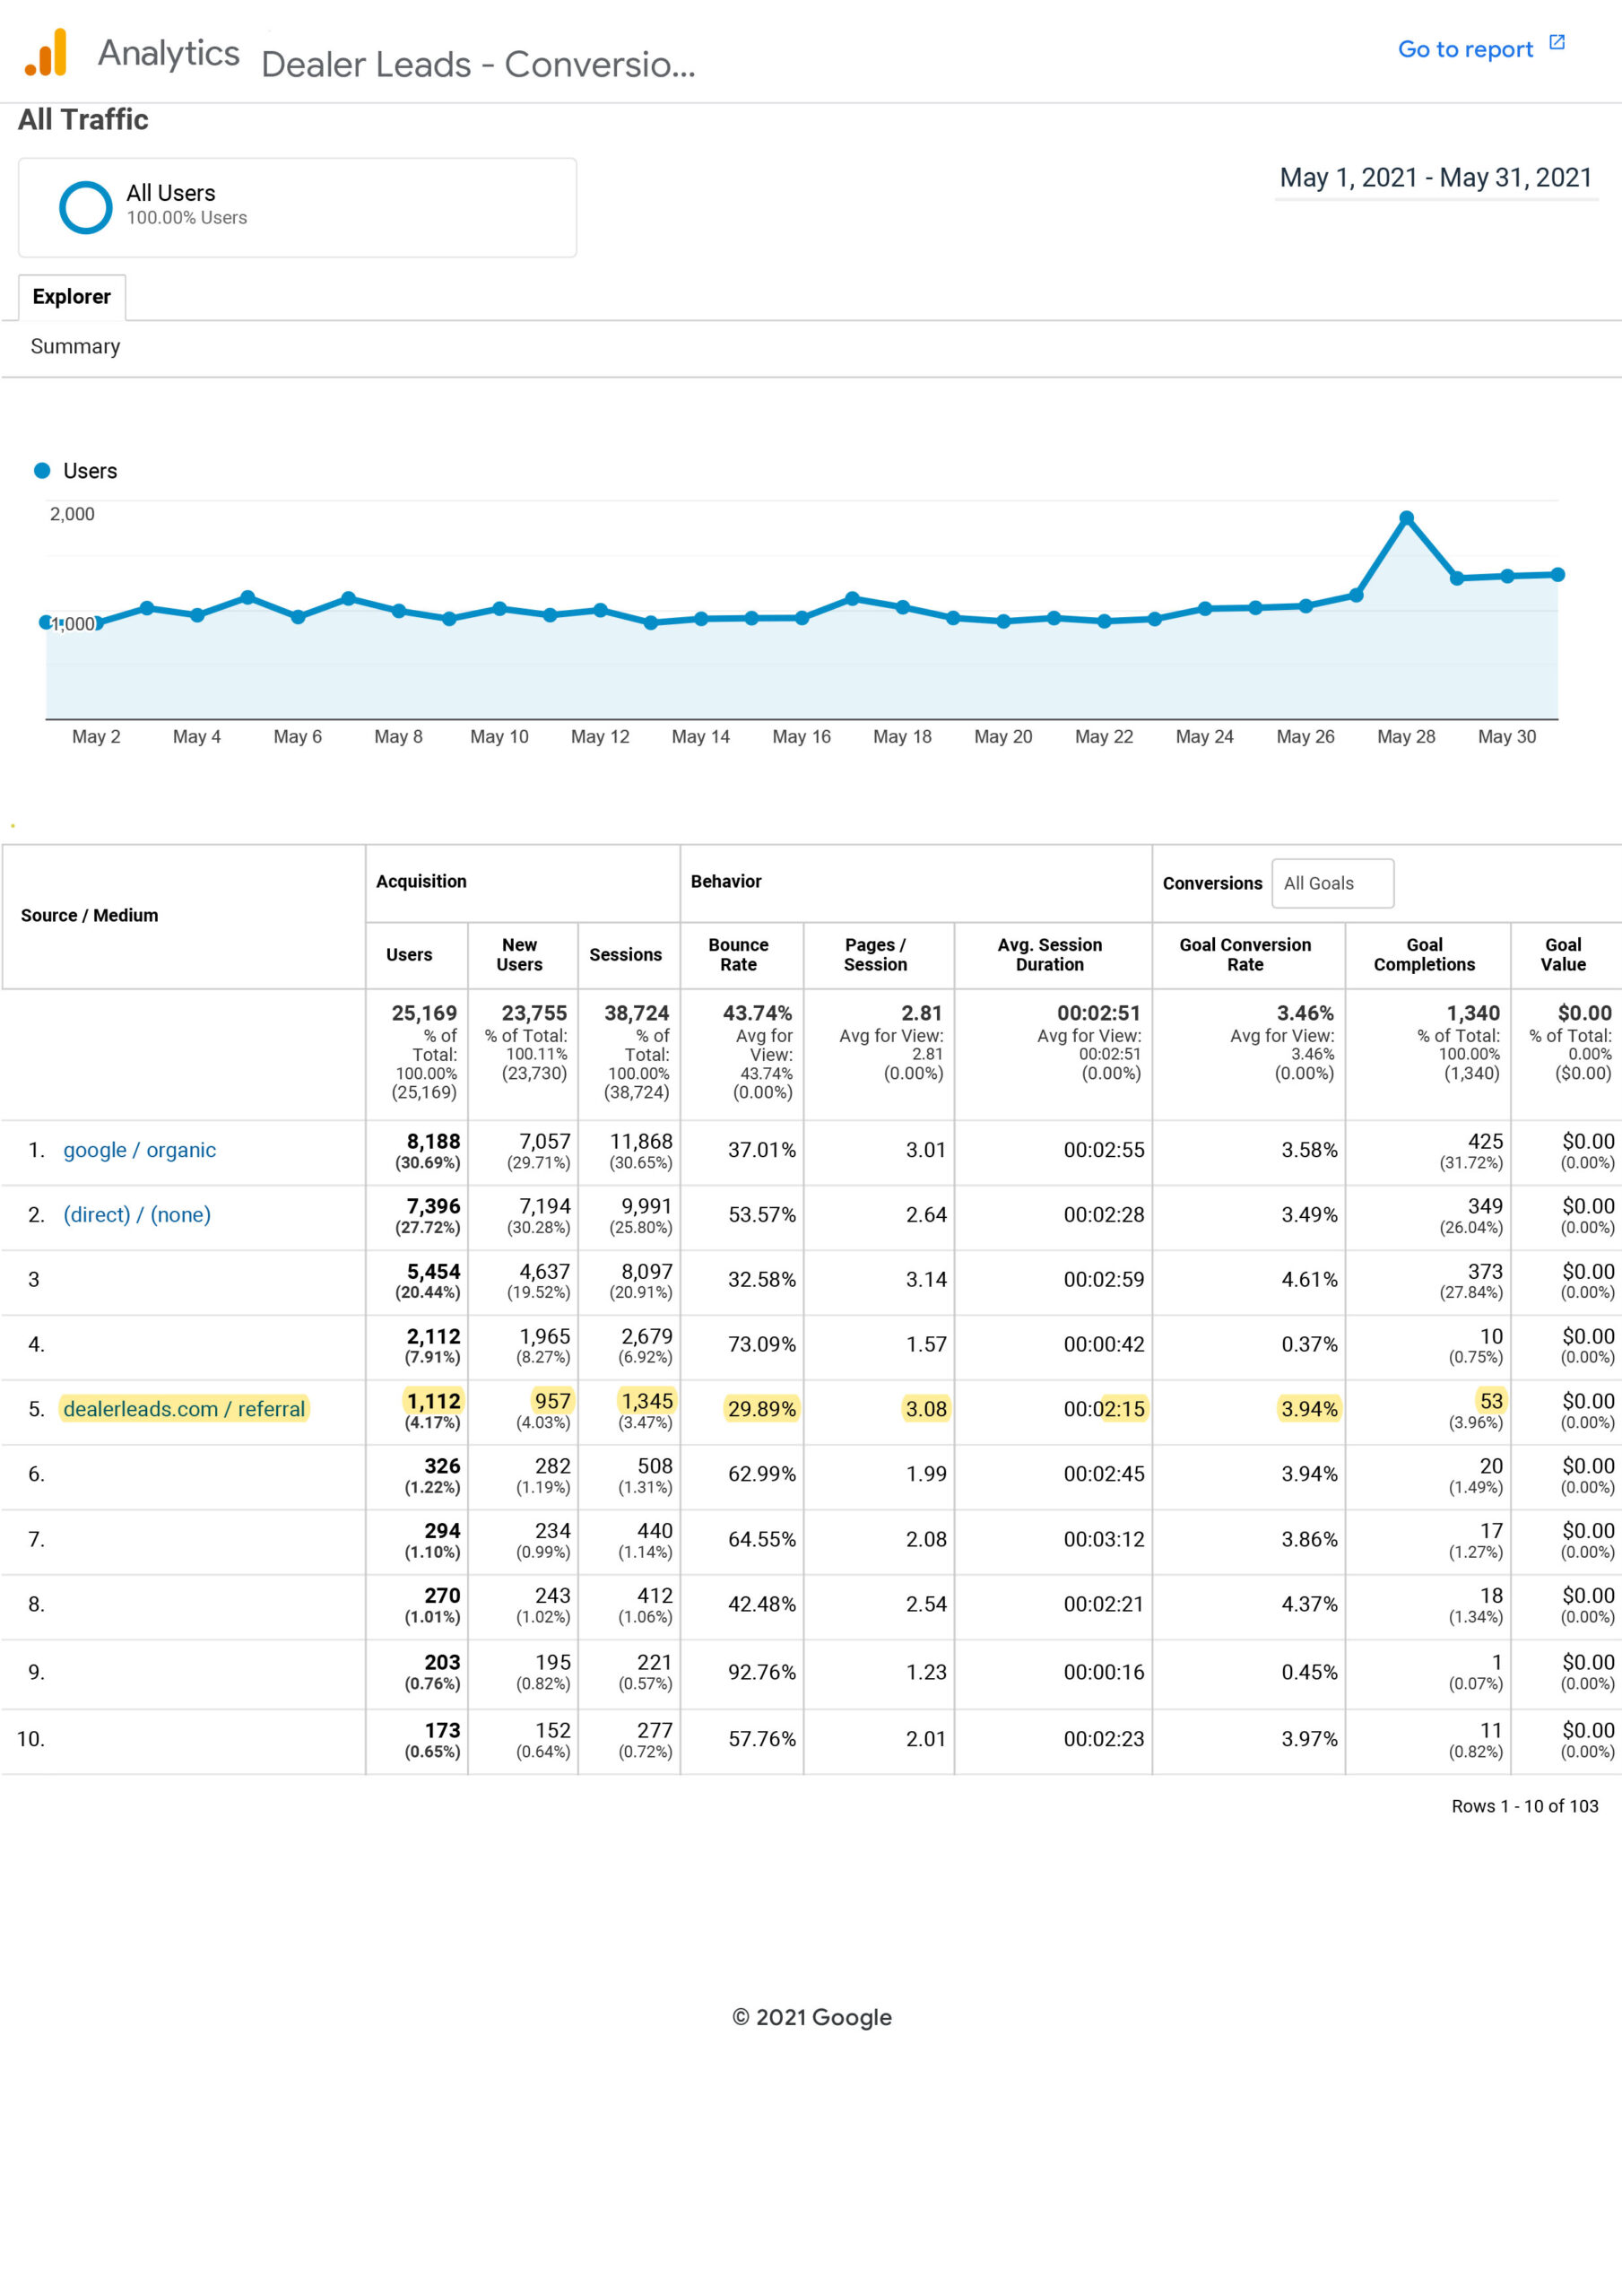Screen dimensions: 1622x2296
Task: Click the peak chart point at May 28
Action: pyautogui.click(x=1406, y=518)
